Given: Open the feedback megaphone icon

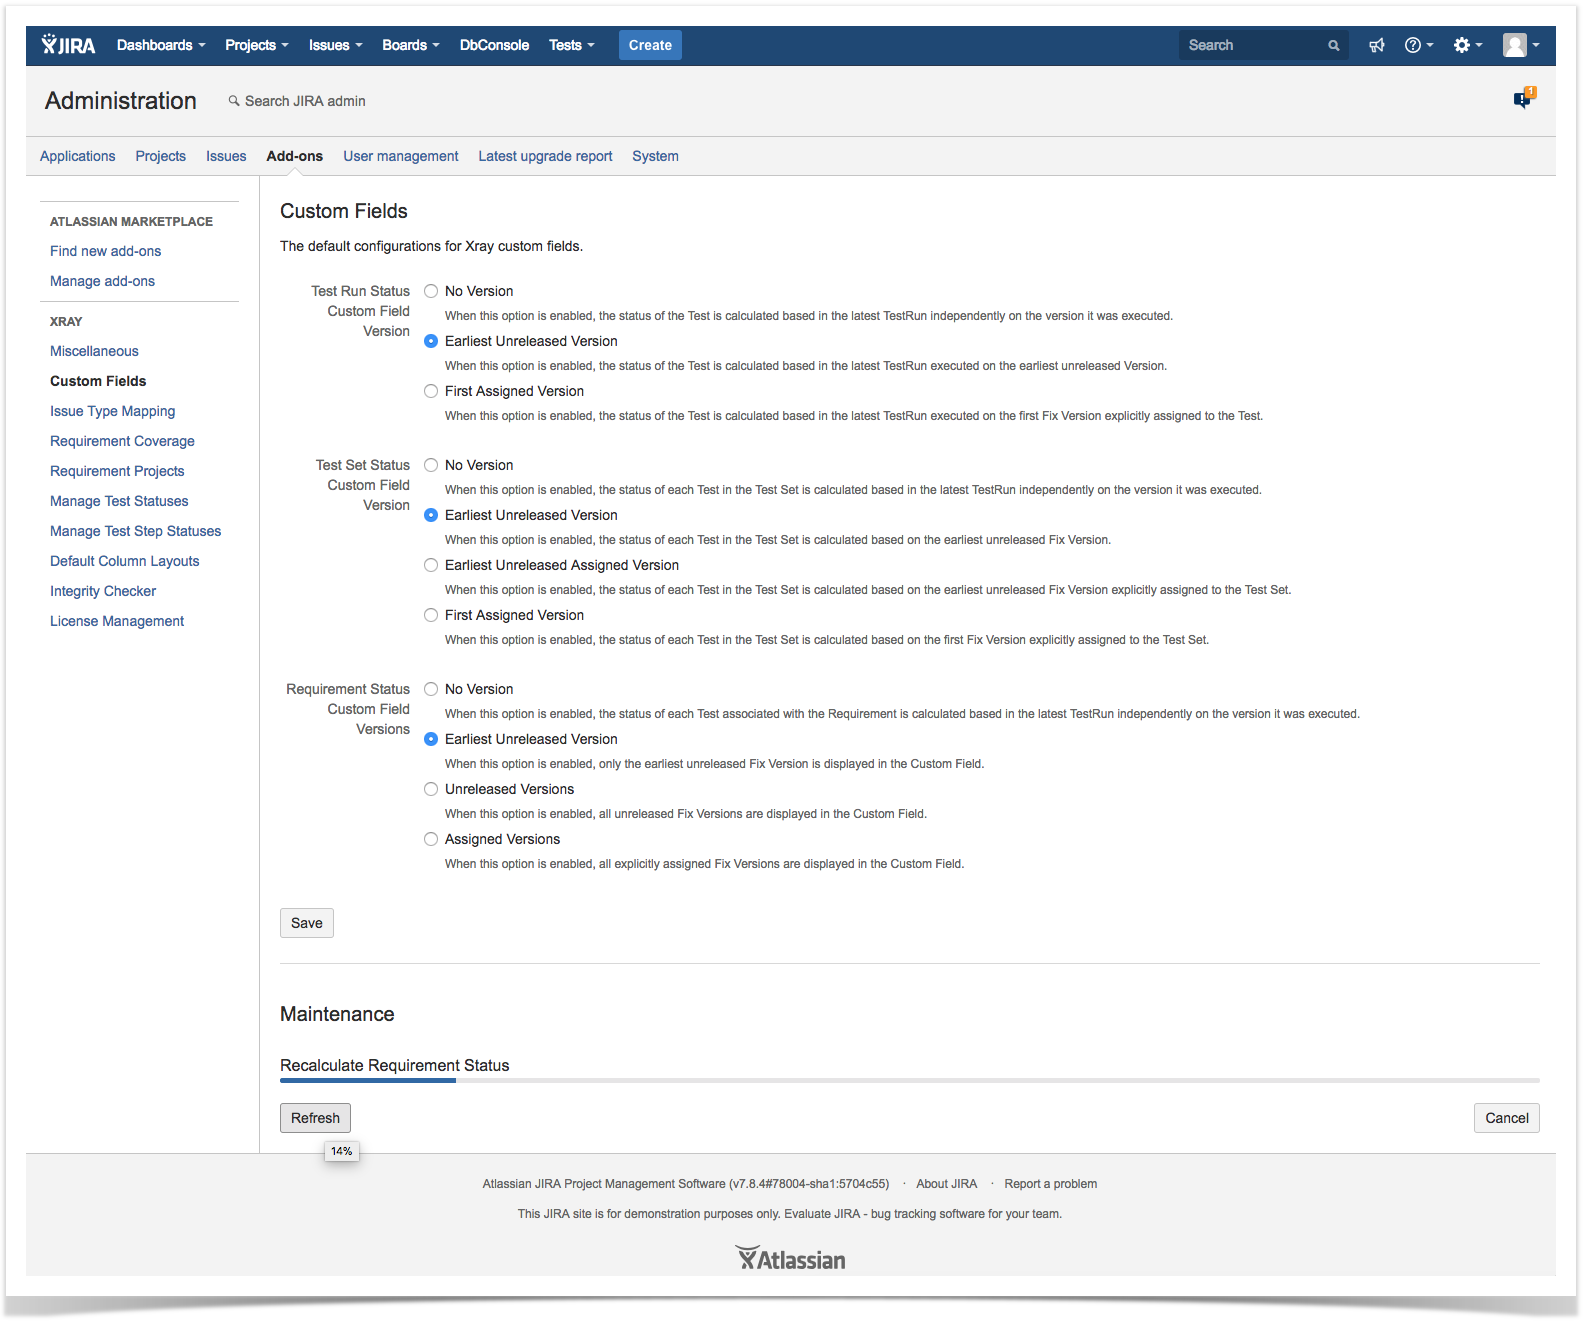Looking at the screenshot, I should (x=1377, y=45).
